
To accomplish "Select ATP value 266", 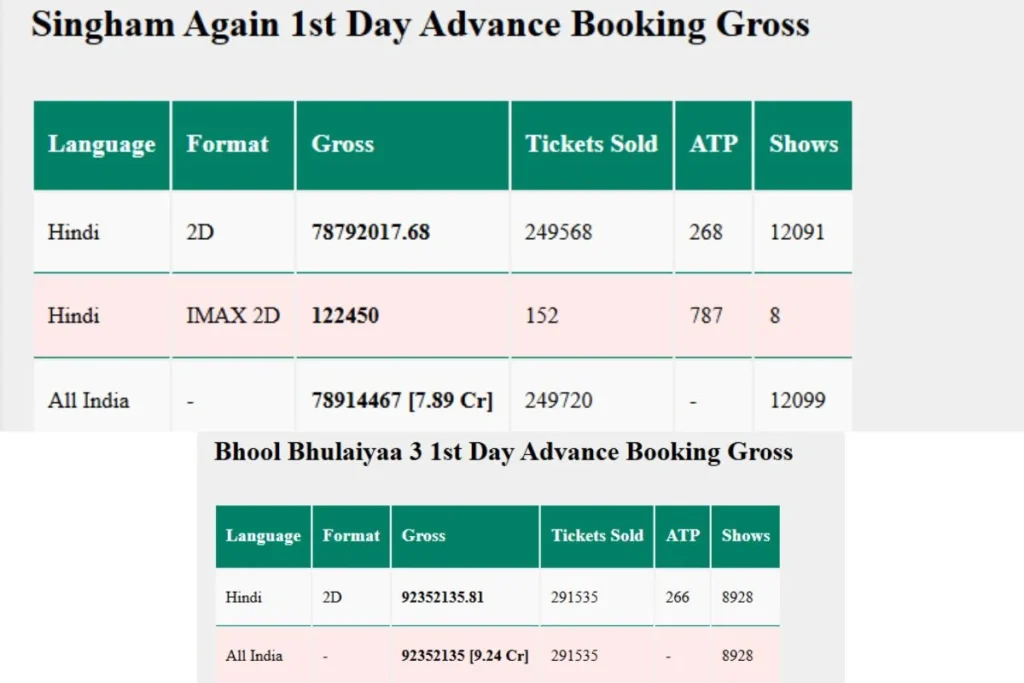I will tap(677, 597).
